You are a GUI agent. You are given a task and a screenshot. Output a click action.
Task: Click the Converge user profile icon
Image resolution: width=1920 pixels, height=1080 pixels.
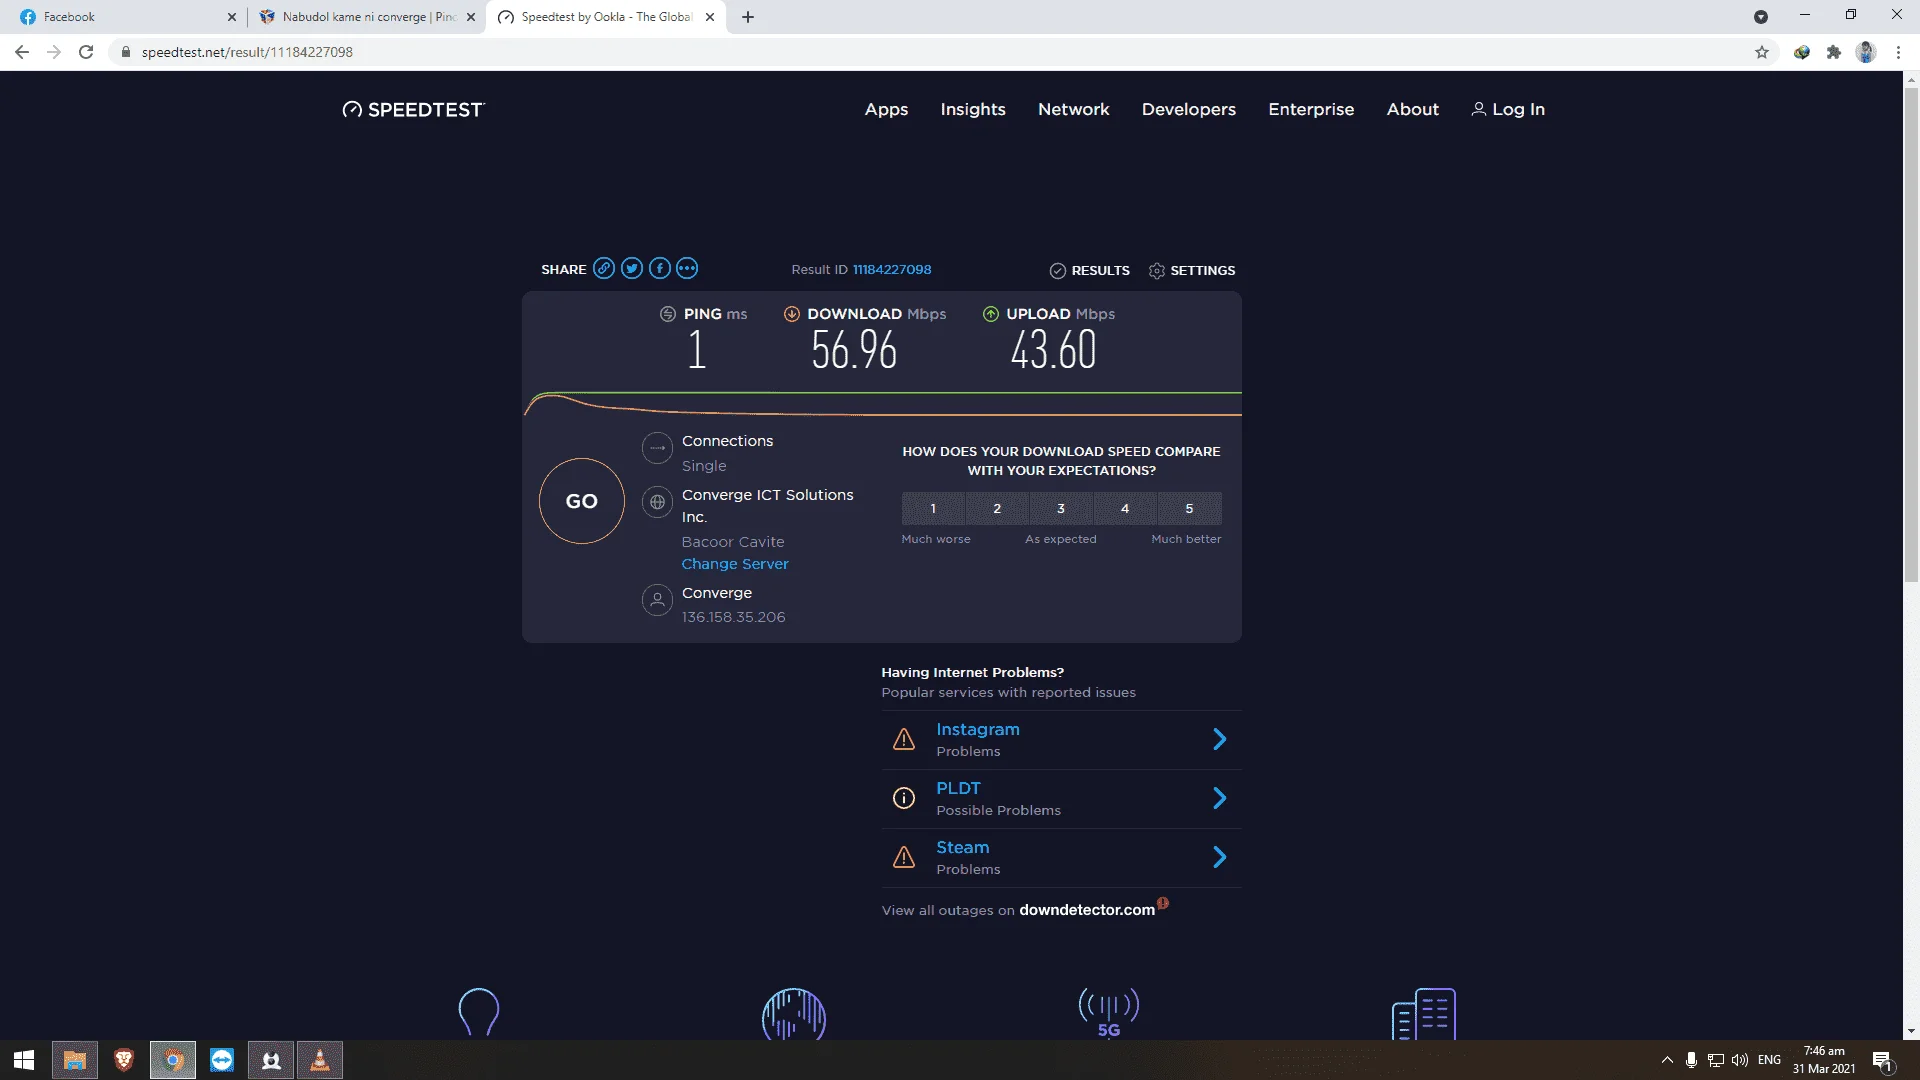click(x=657, y=600)
